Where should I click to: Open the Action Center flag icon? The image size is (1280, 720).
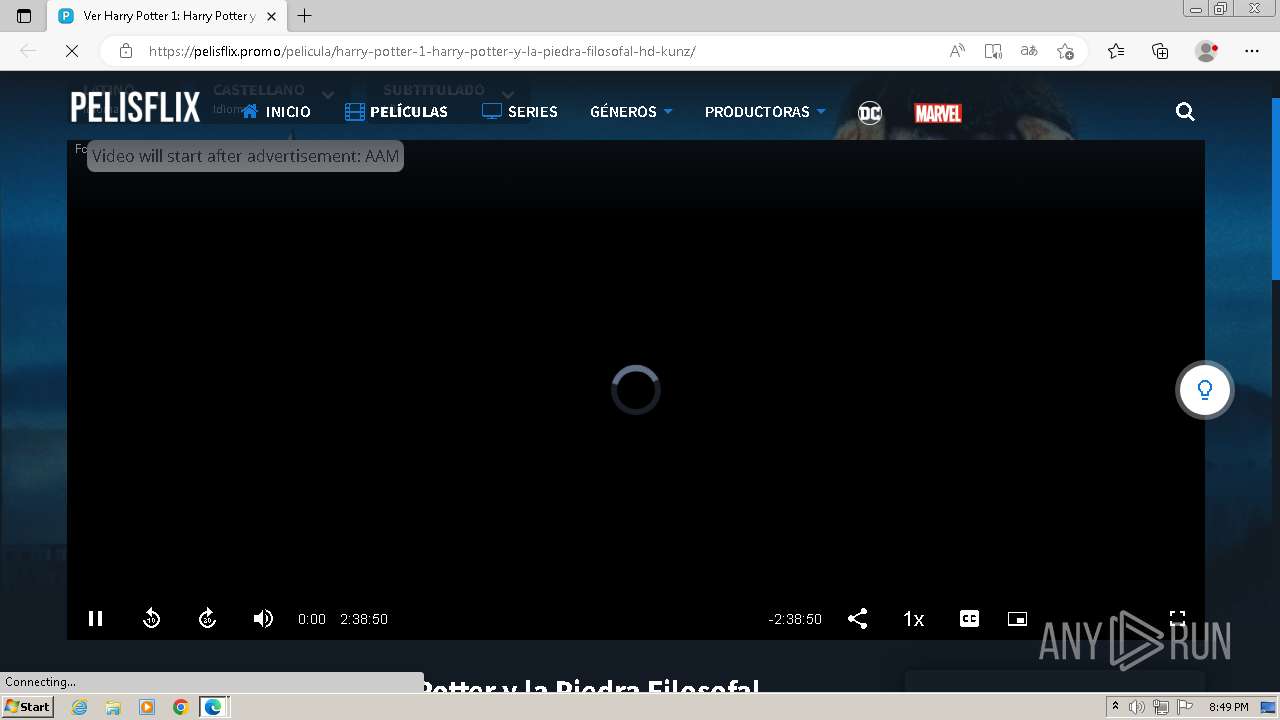(x=1185, y=707)
